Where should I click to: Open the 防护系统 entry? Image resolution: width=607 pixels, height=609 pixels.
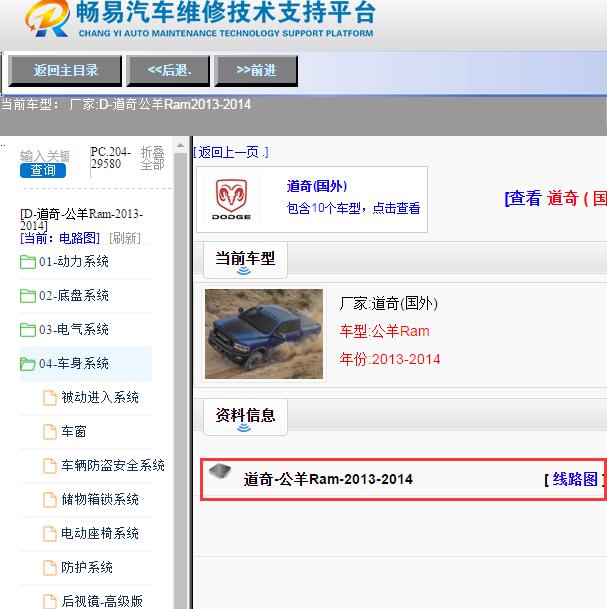(87, 567)
